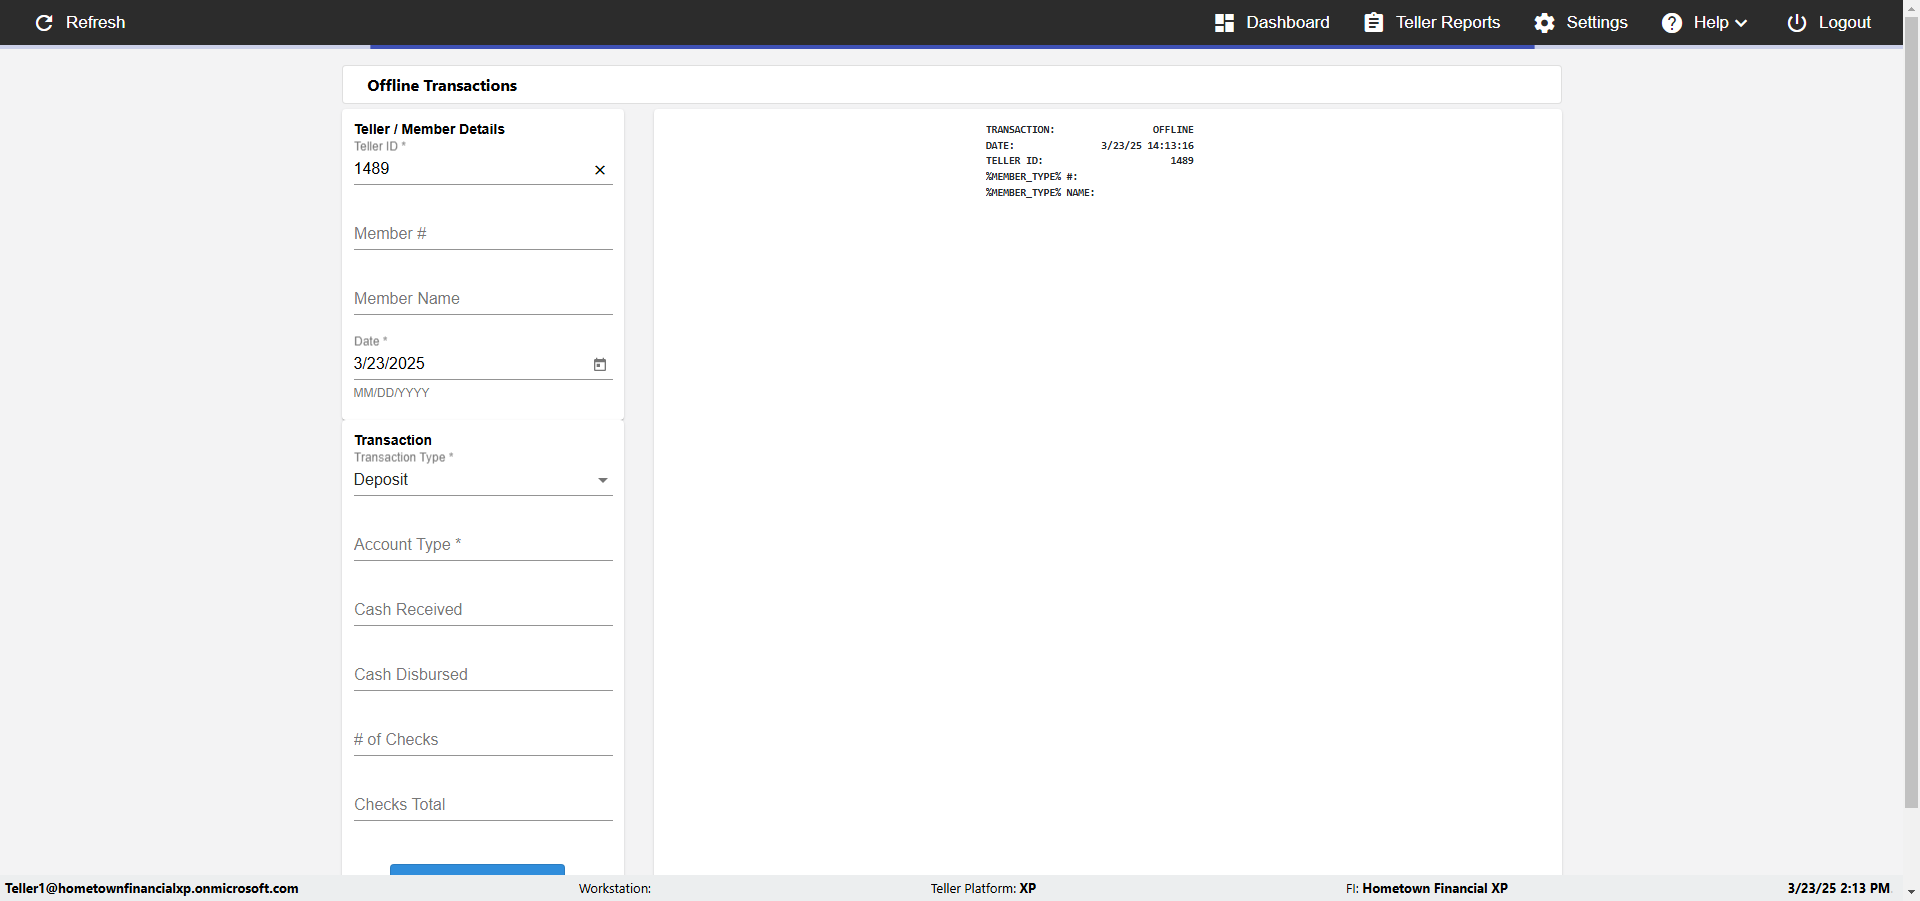
Task: Open the Transaction Type dropdown
Action: pos(483,480)
